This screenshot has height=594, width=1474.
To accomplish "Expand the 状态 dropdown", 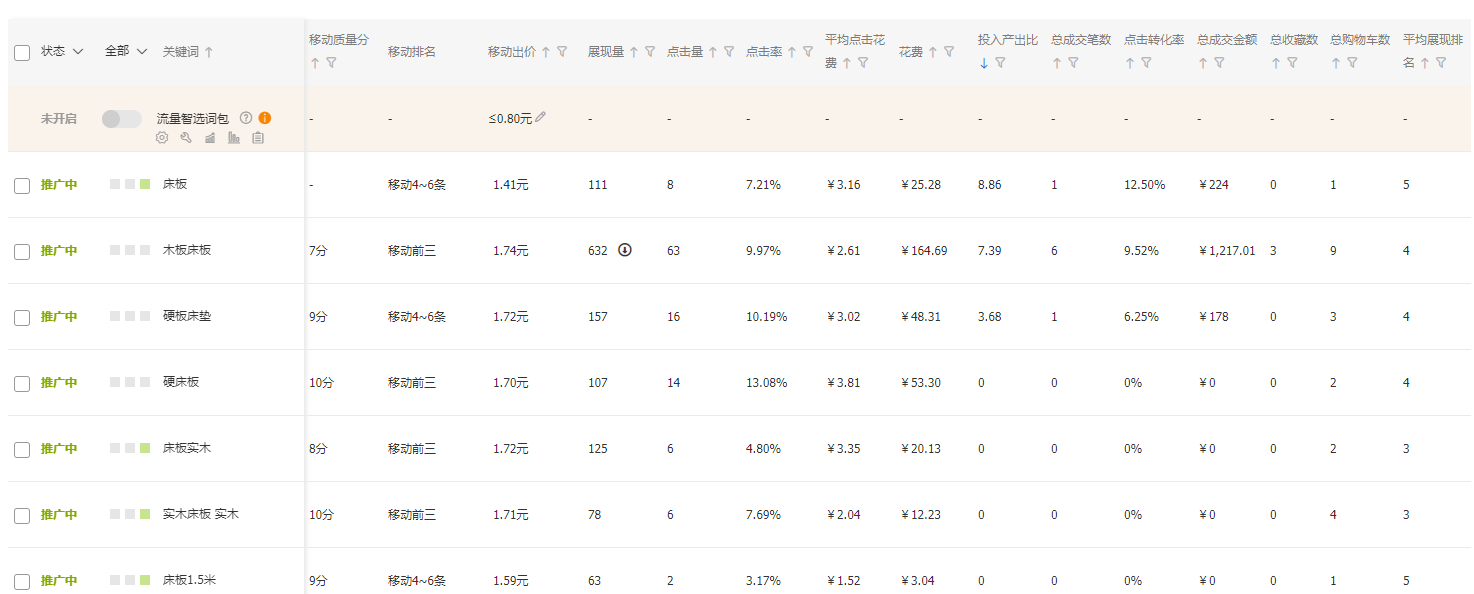I will (x=62, y=51).
